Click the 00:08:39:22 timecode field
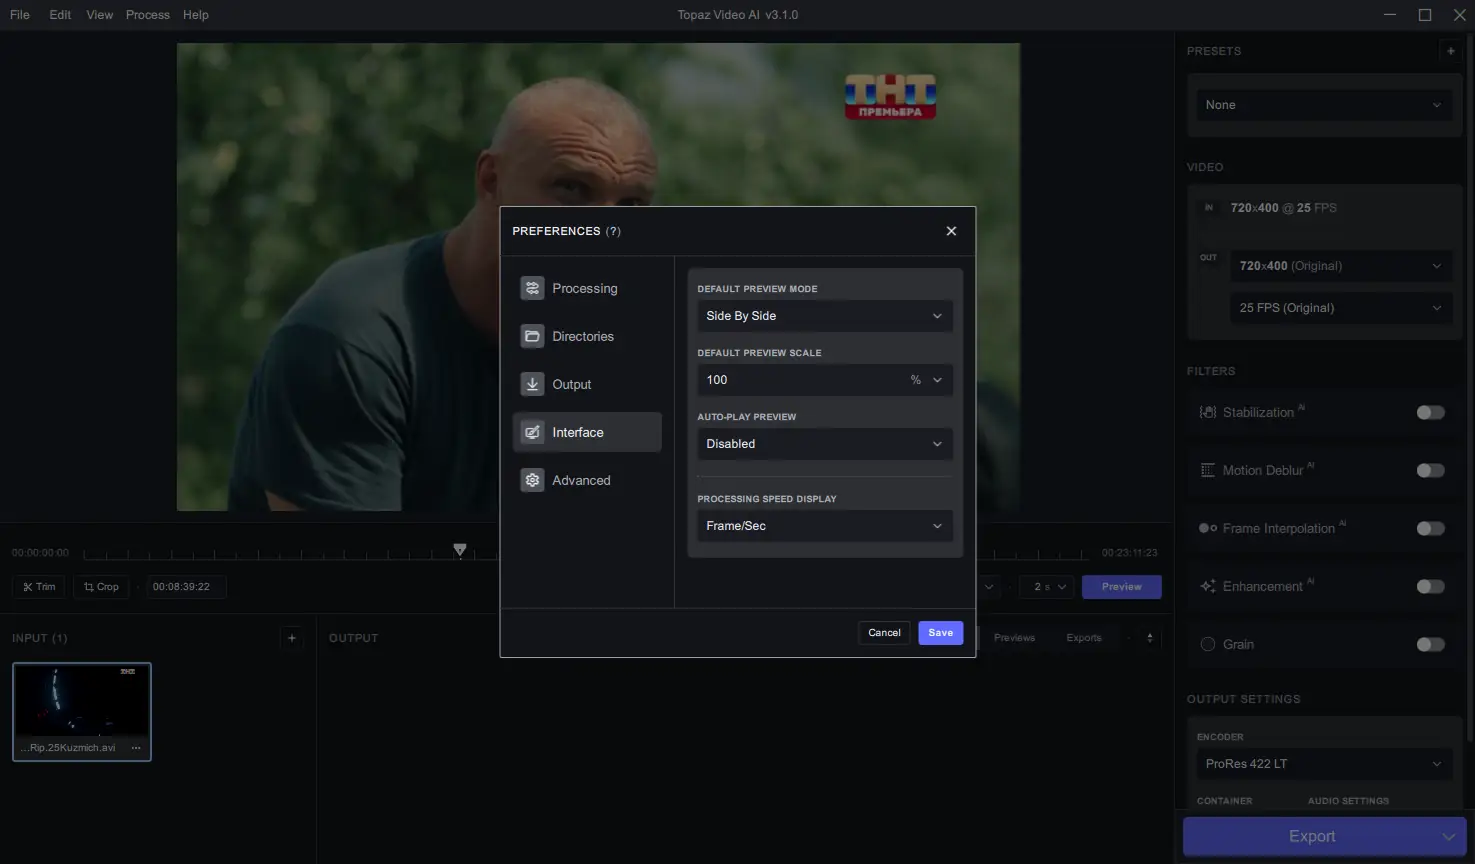 (185, 587)
